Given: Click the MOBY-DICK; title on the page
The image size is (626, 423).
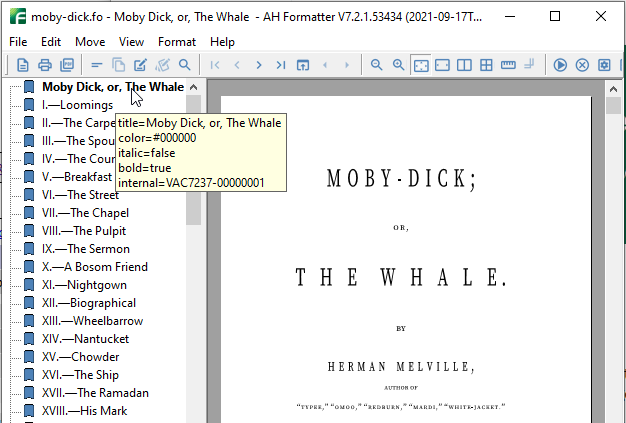Looking at the screenshot, I should click(401, 178).
